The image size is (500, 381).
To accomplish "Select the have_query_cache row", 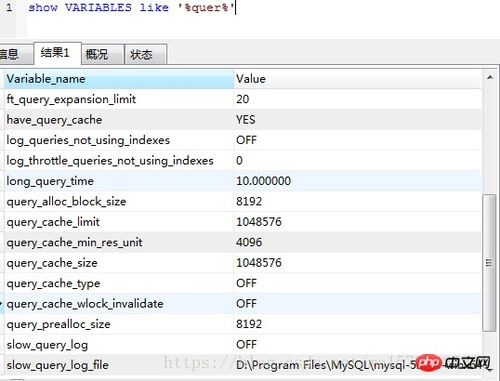I will (243, 120).
